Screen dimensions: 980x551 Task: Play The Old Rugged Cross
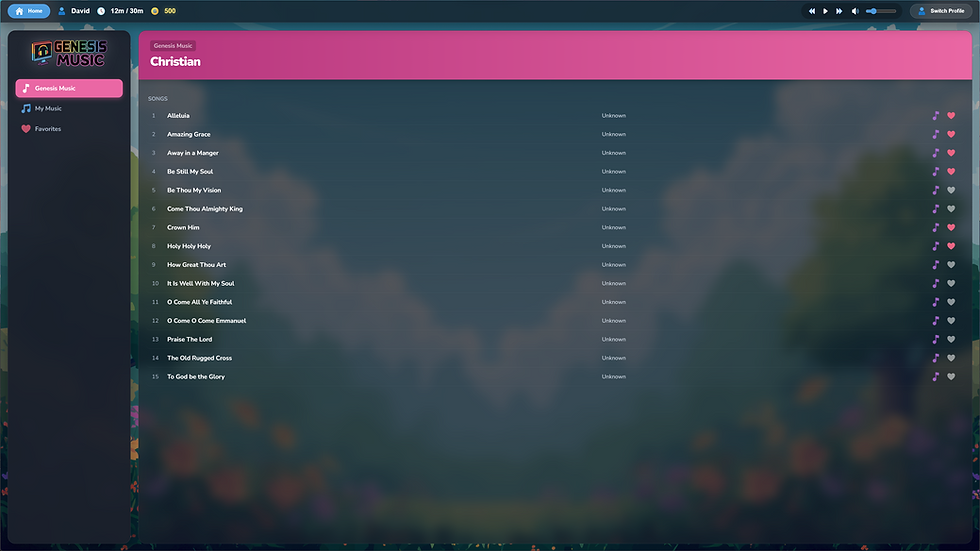point(199,358)
